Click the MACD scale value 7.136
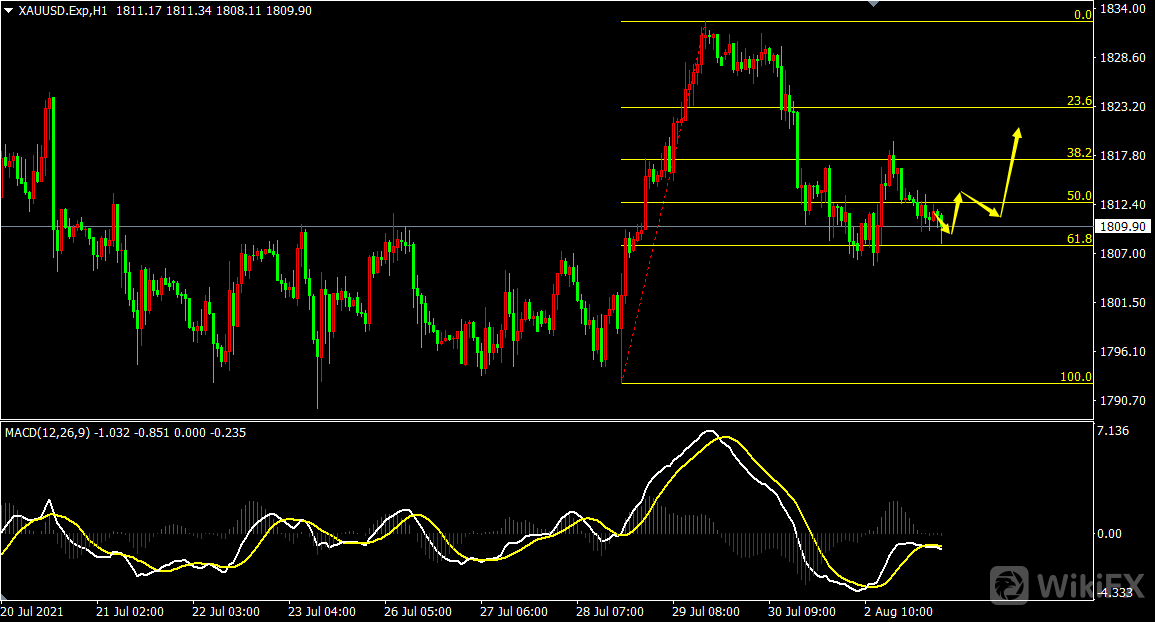 pos(1114,431)
